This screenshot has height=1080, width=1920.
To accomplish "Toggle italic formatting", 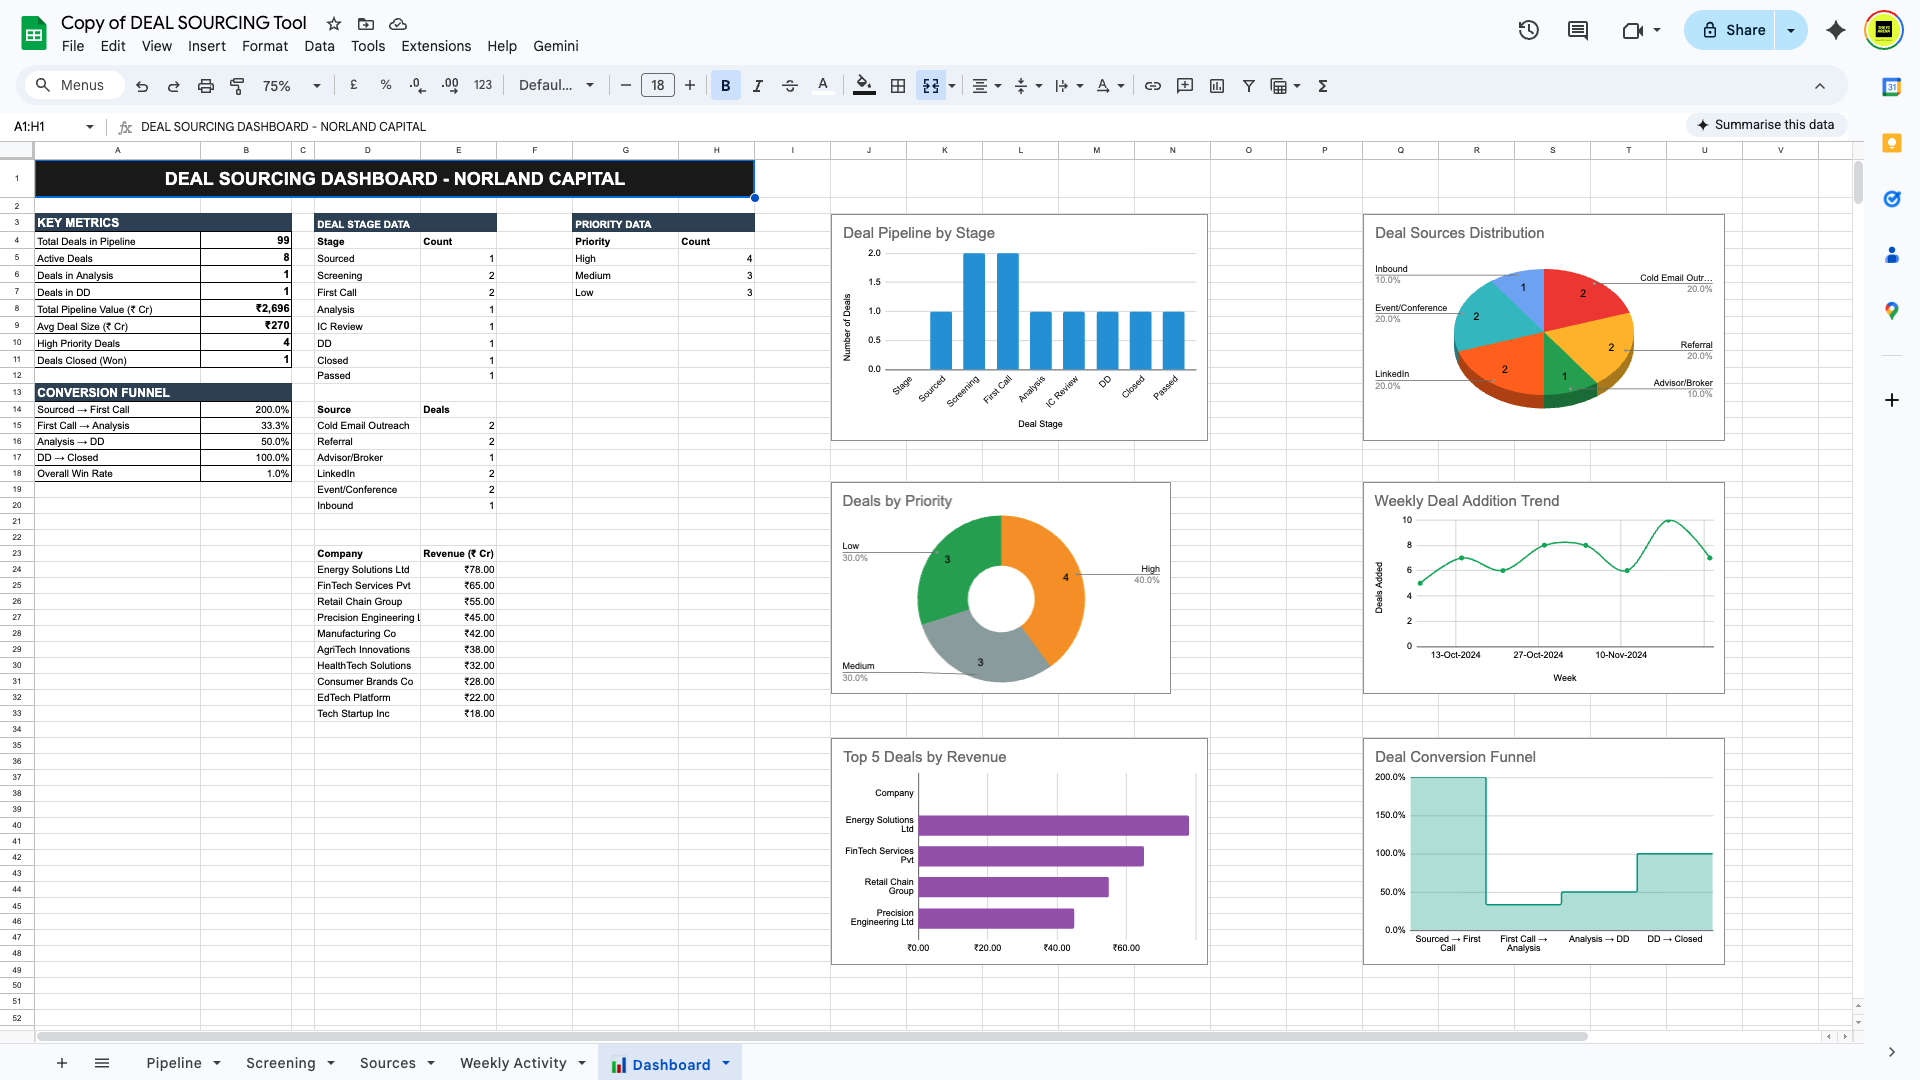I will pyautogui.click(x=757, y=86).
